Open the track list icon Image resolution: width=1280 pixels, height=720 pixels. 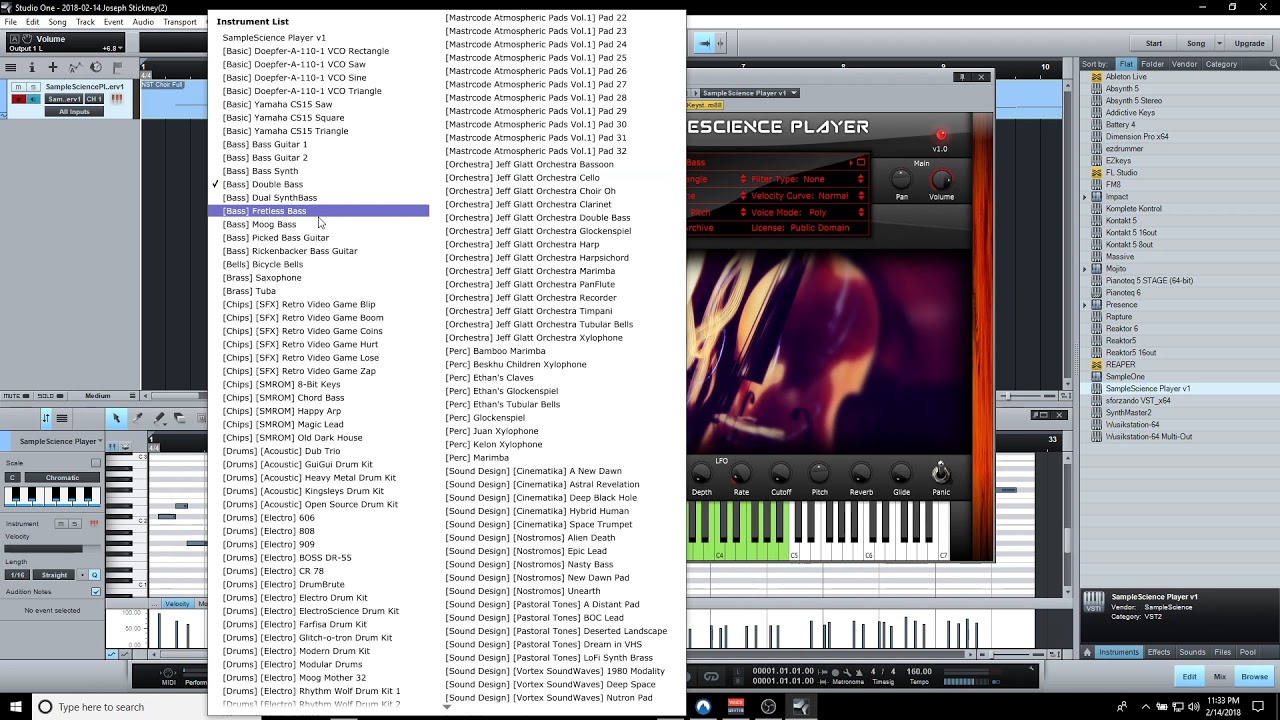tap(11, 67)
